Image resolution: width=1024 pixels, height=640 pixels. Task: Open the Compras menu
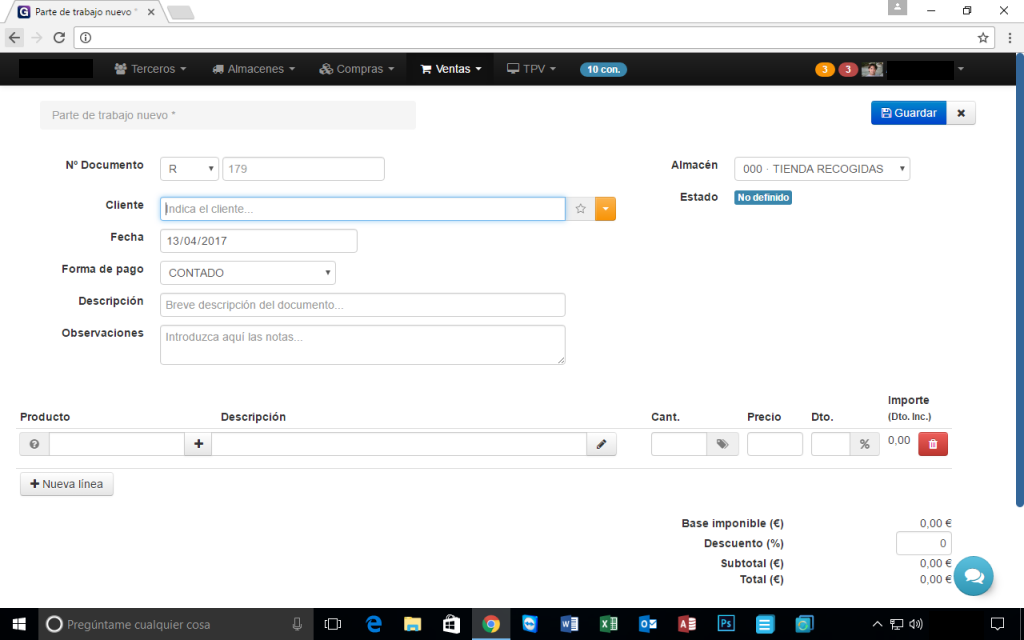[x=357, y=69]
